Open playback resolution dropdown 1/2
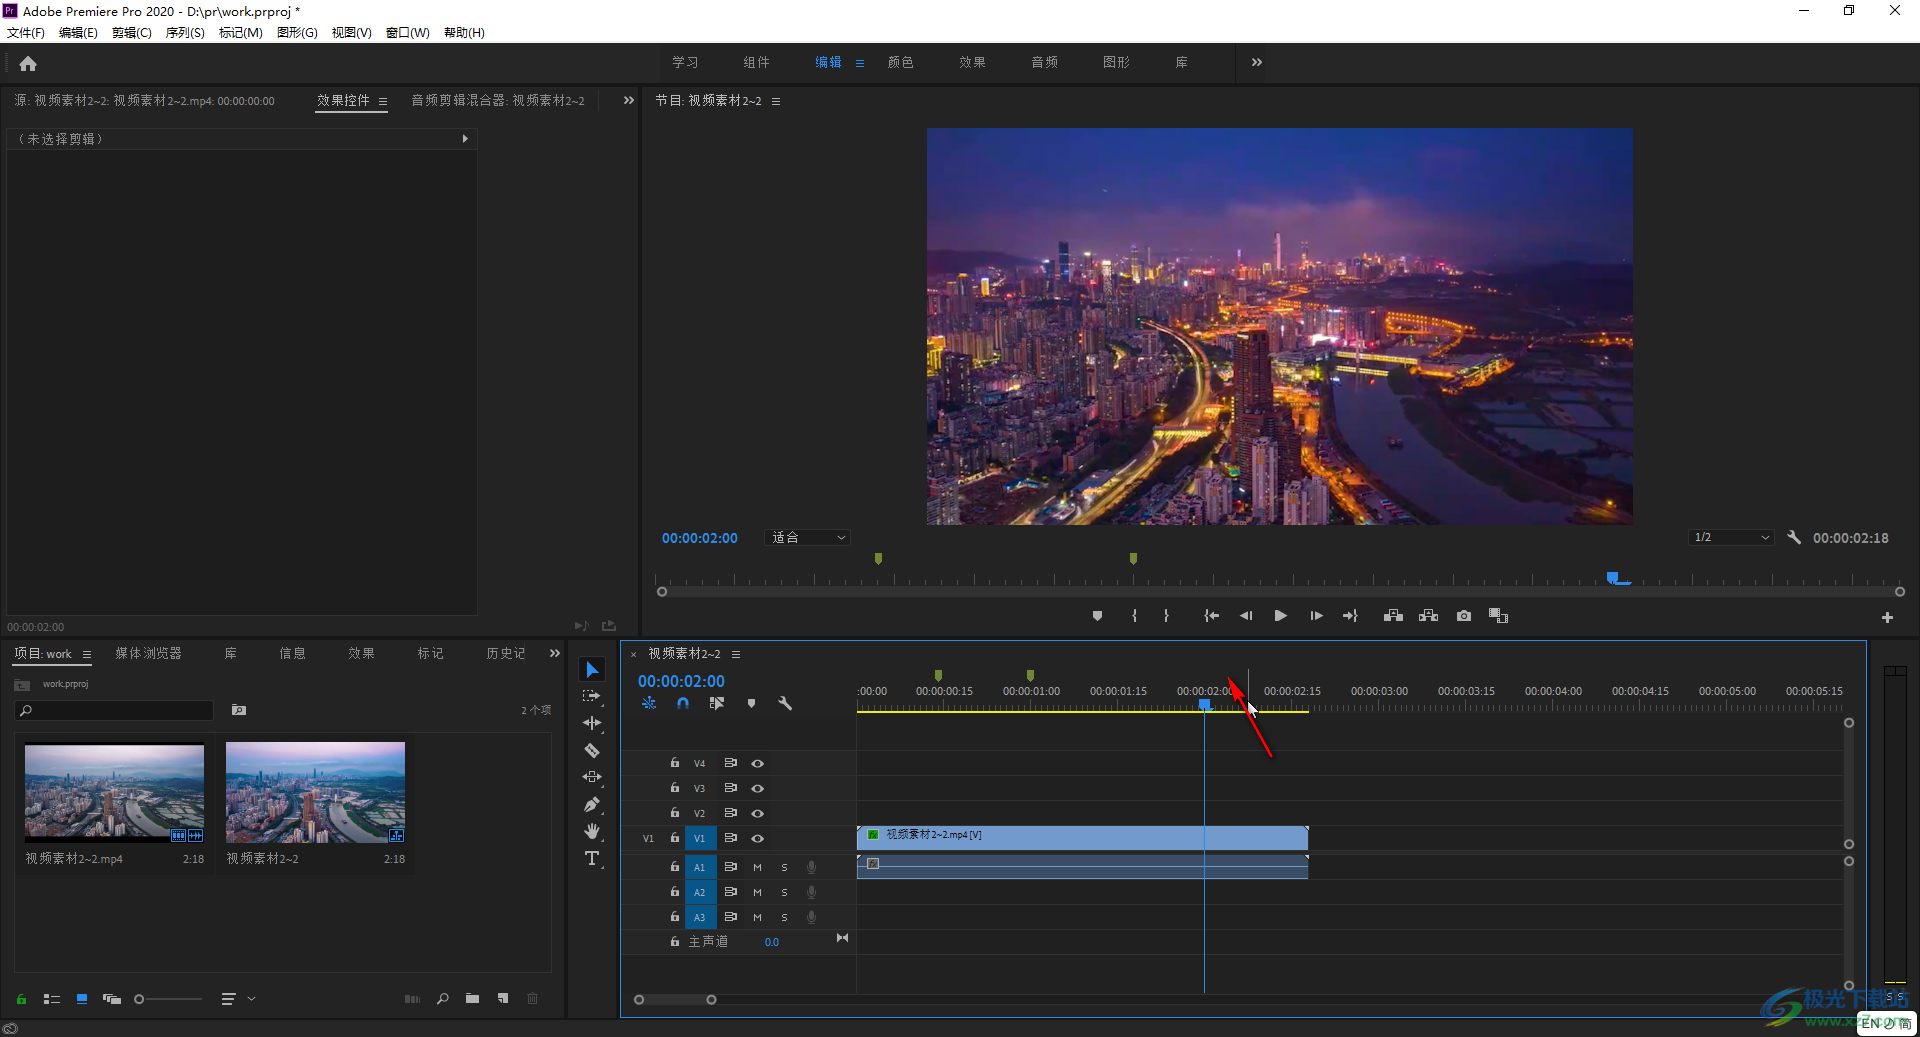This screenshot has height=1037, width=1920. point(1731,538)
